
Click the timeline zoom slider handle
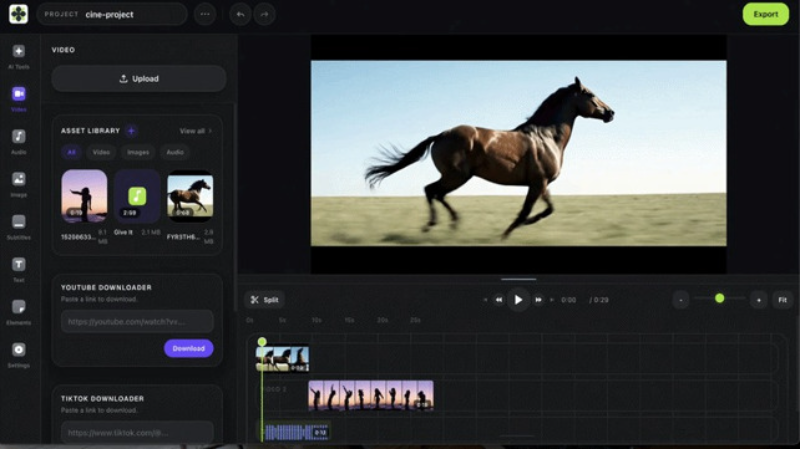click(719, 298)
